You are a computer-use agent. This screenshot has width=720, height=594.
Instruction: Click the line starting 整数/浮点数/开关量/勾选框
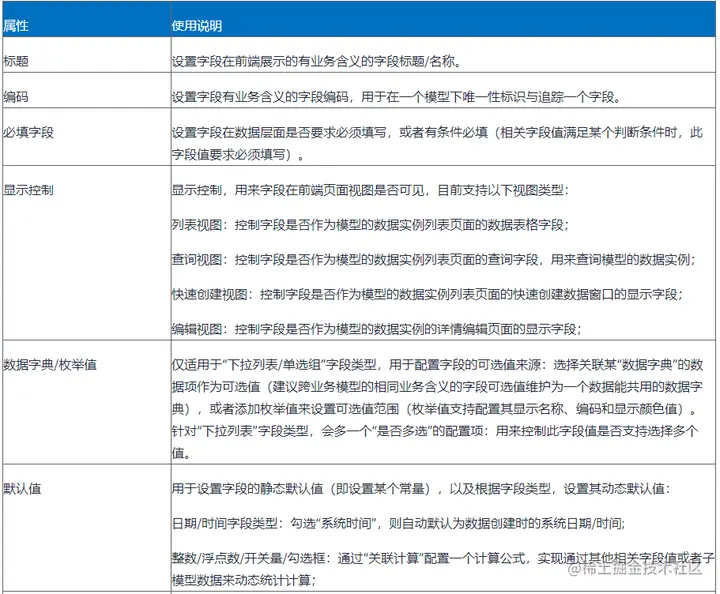pyautogui.click(x=443, y=558)
